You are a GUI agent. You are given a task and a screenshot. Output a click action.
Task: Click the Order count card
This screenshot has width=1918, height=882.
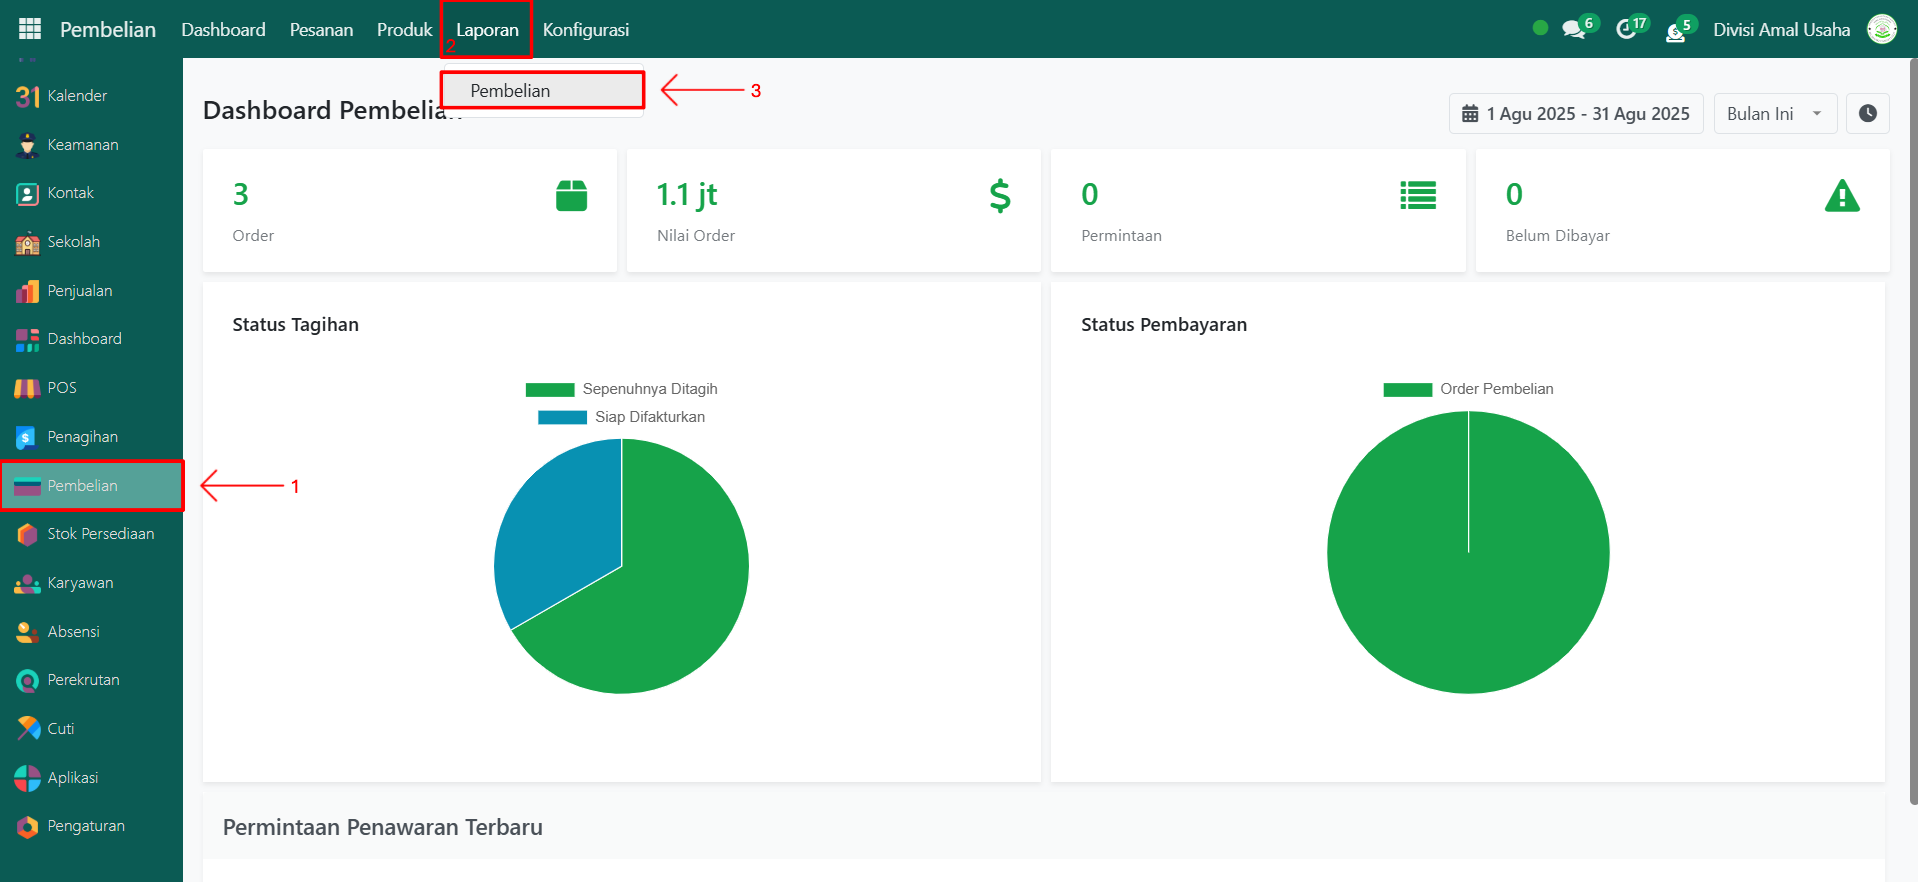(x=409, y=211)
